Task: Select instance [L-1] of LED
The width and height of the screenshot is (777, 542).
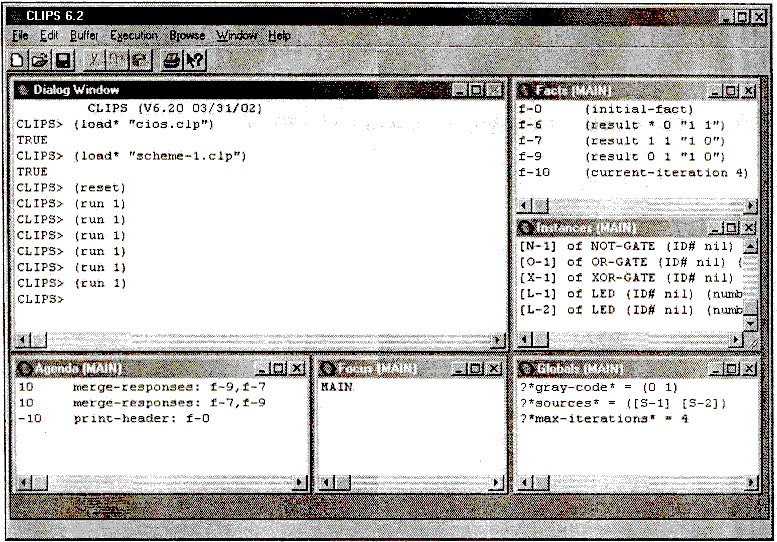Action: [x=630, y=294]
